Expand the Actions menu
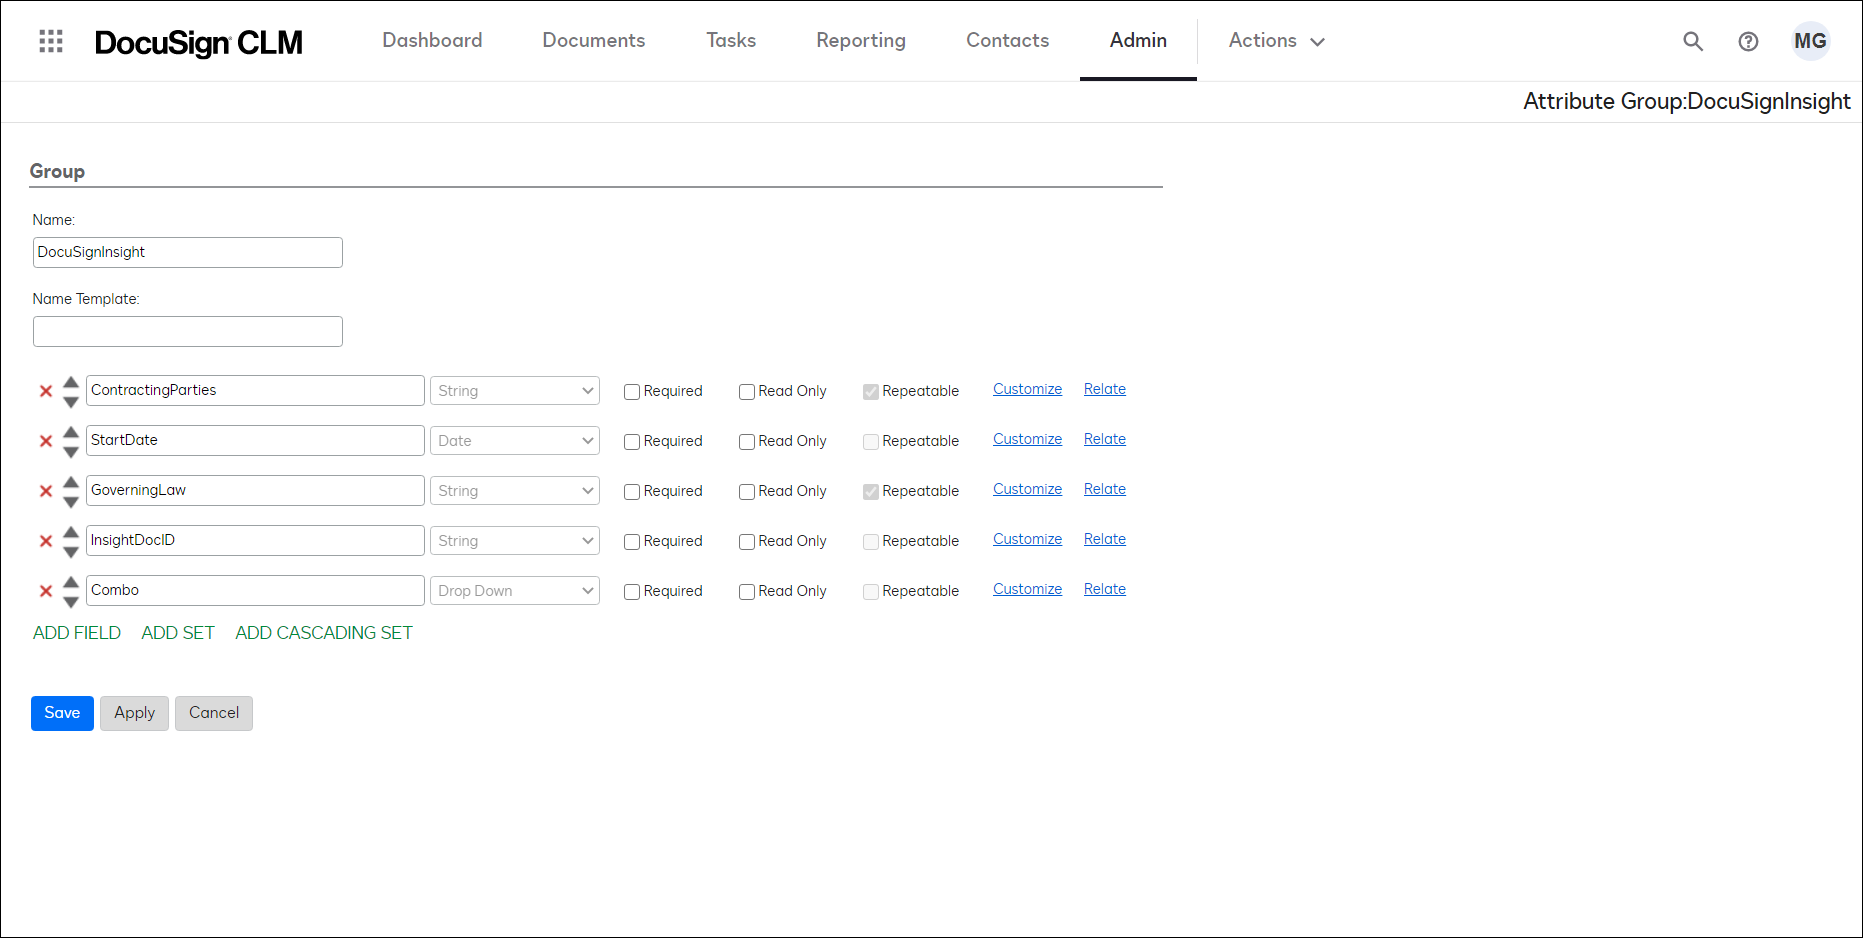This screenshot has width=1863, height=938. click(1277, 41)
